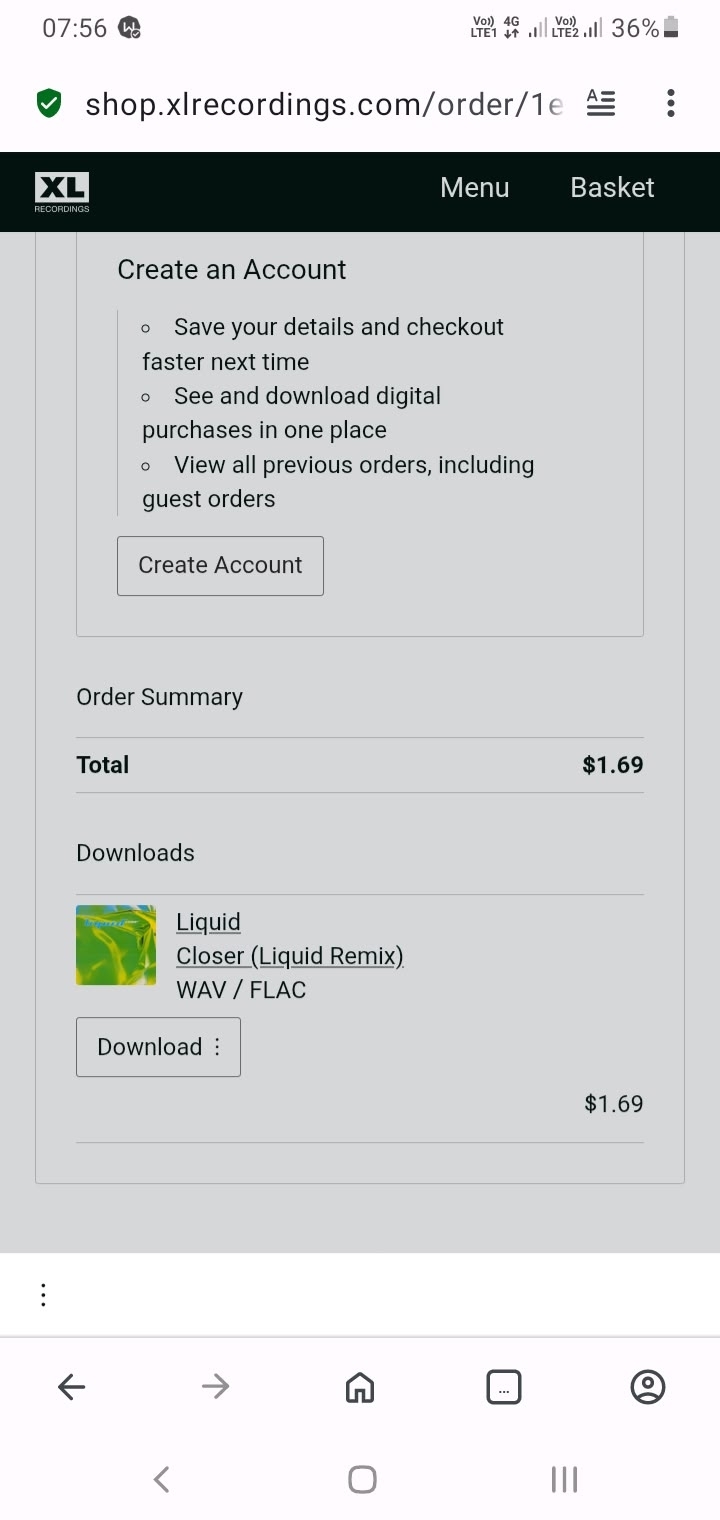The height and width of the screenshot is (1520, 720).
Task: Go back using browser back arrow
Action: [x=72, y=1386]
